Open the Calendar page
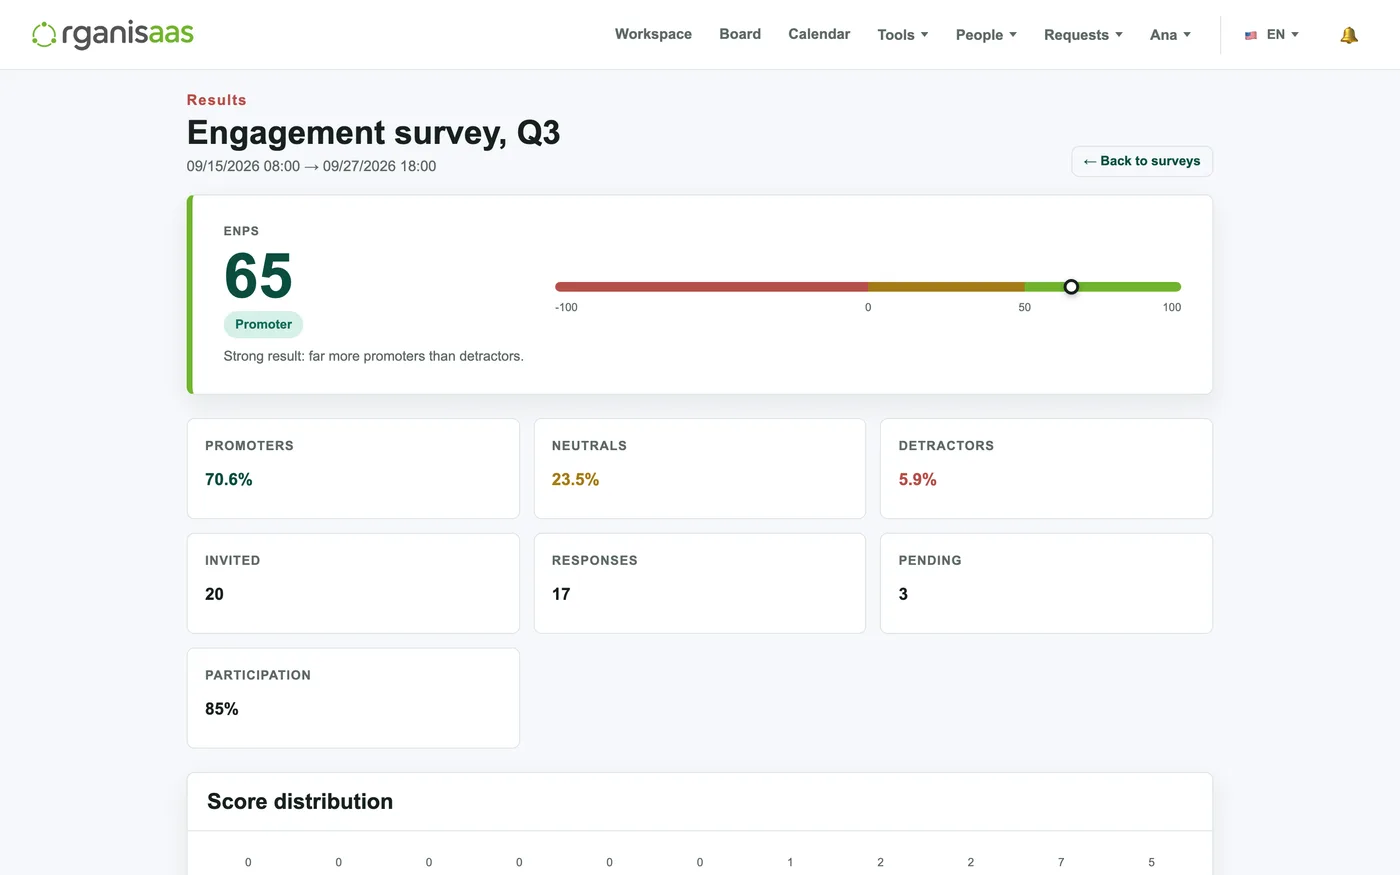 (819, 34)
